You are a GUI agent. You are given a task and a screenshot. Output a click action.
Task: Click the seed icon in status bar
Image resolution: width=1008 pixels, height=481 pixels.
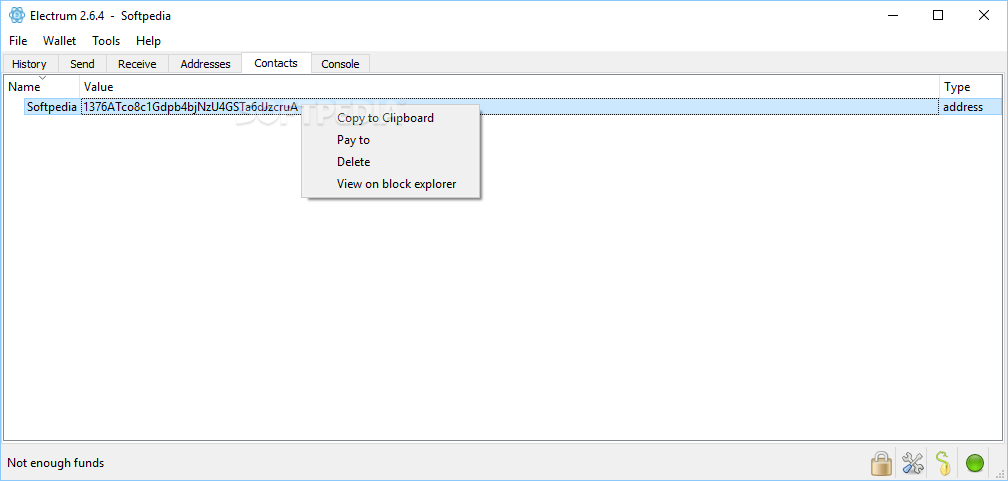[943, 462]
